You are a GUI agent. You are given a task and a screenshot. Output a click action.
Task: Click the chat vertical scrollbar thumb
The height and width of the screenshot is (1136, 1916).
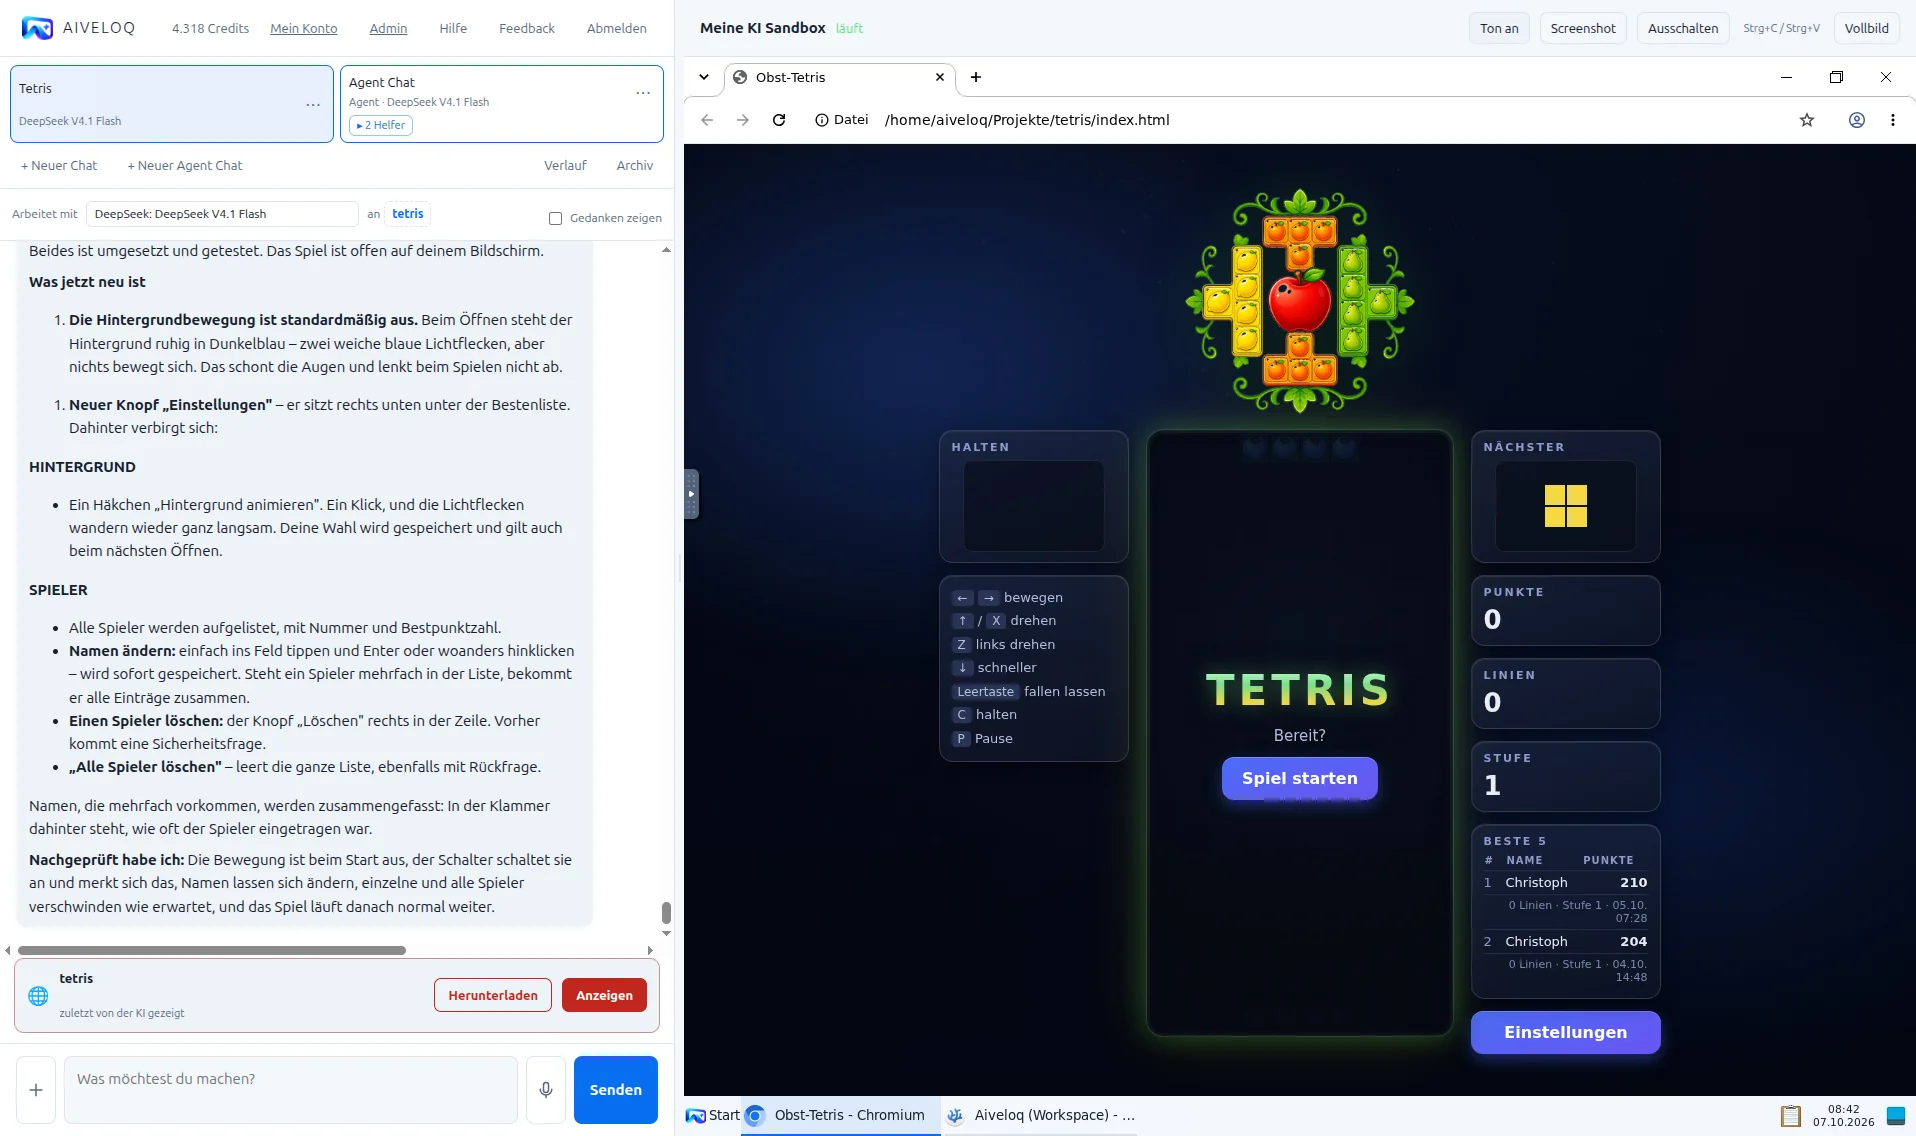[666, 912]
